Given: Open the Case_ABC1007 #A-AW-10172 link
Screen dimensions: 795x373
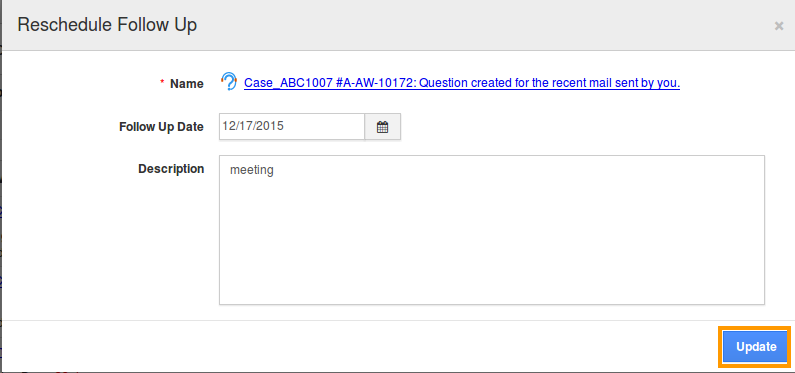Looking at the screenshot, I should click(462, 83).
